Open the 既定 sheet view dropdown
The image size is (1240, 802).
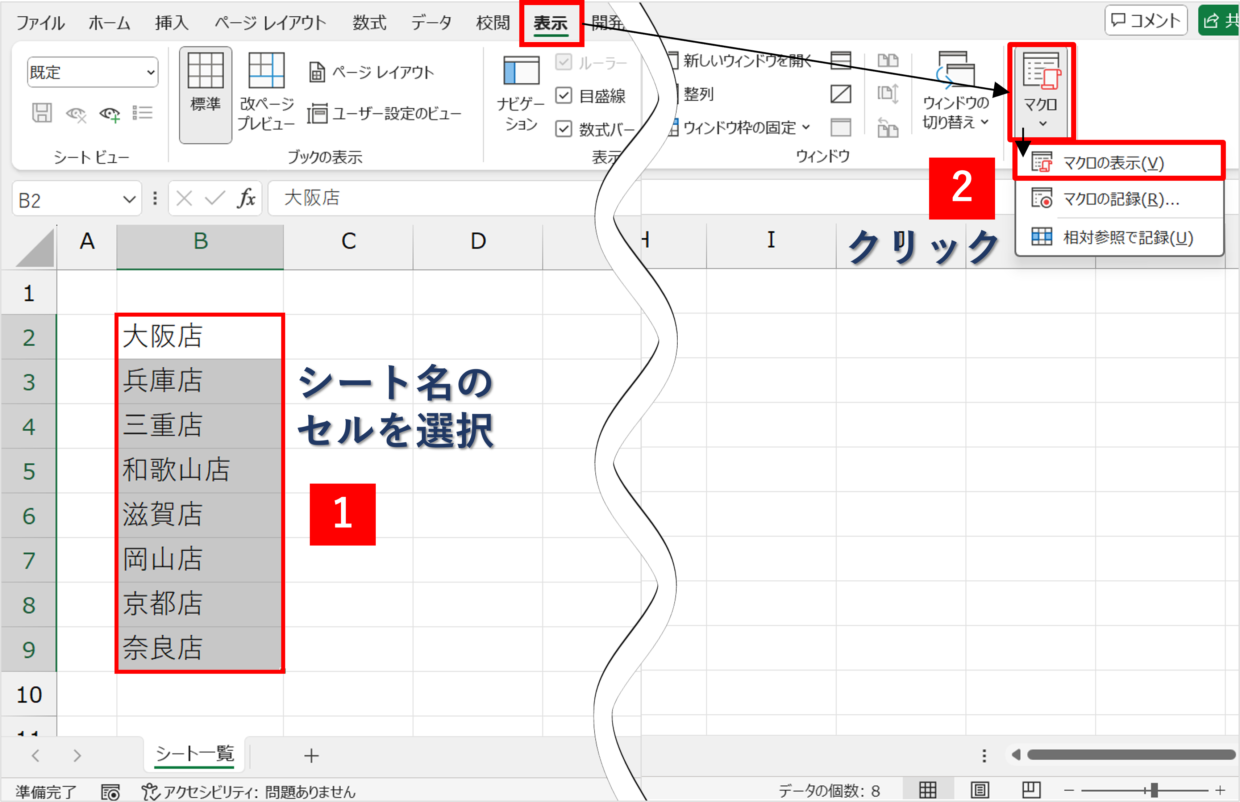(x=93, y=72)
